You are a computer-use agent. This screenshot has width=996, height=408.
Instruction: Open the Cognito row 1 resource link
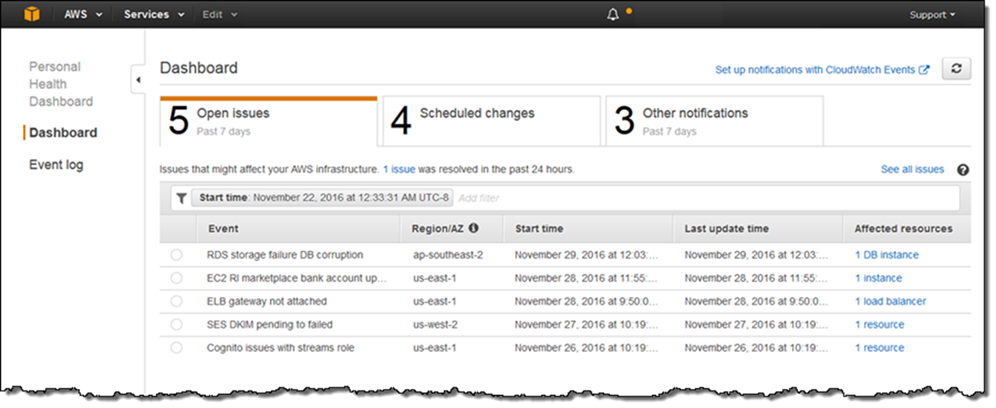tap(879, 348)
